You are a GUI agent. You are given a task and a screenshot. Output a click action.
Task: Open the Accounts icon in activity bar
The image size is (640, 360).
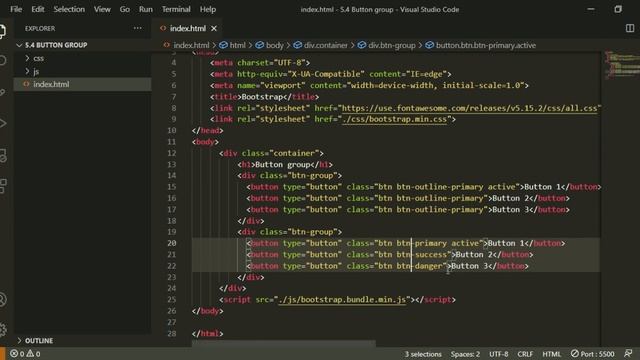tap(2, 300)
